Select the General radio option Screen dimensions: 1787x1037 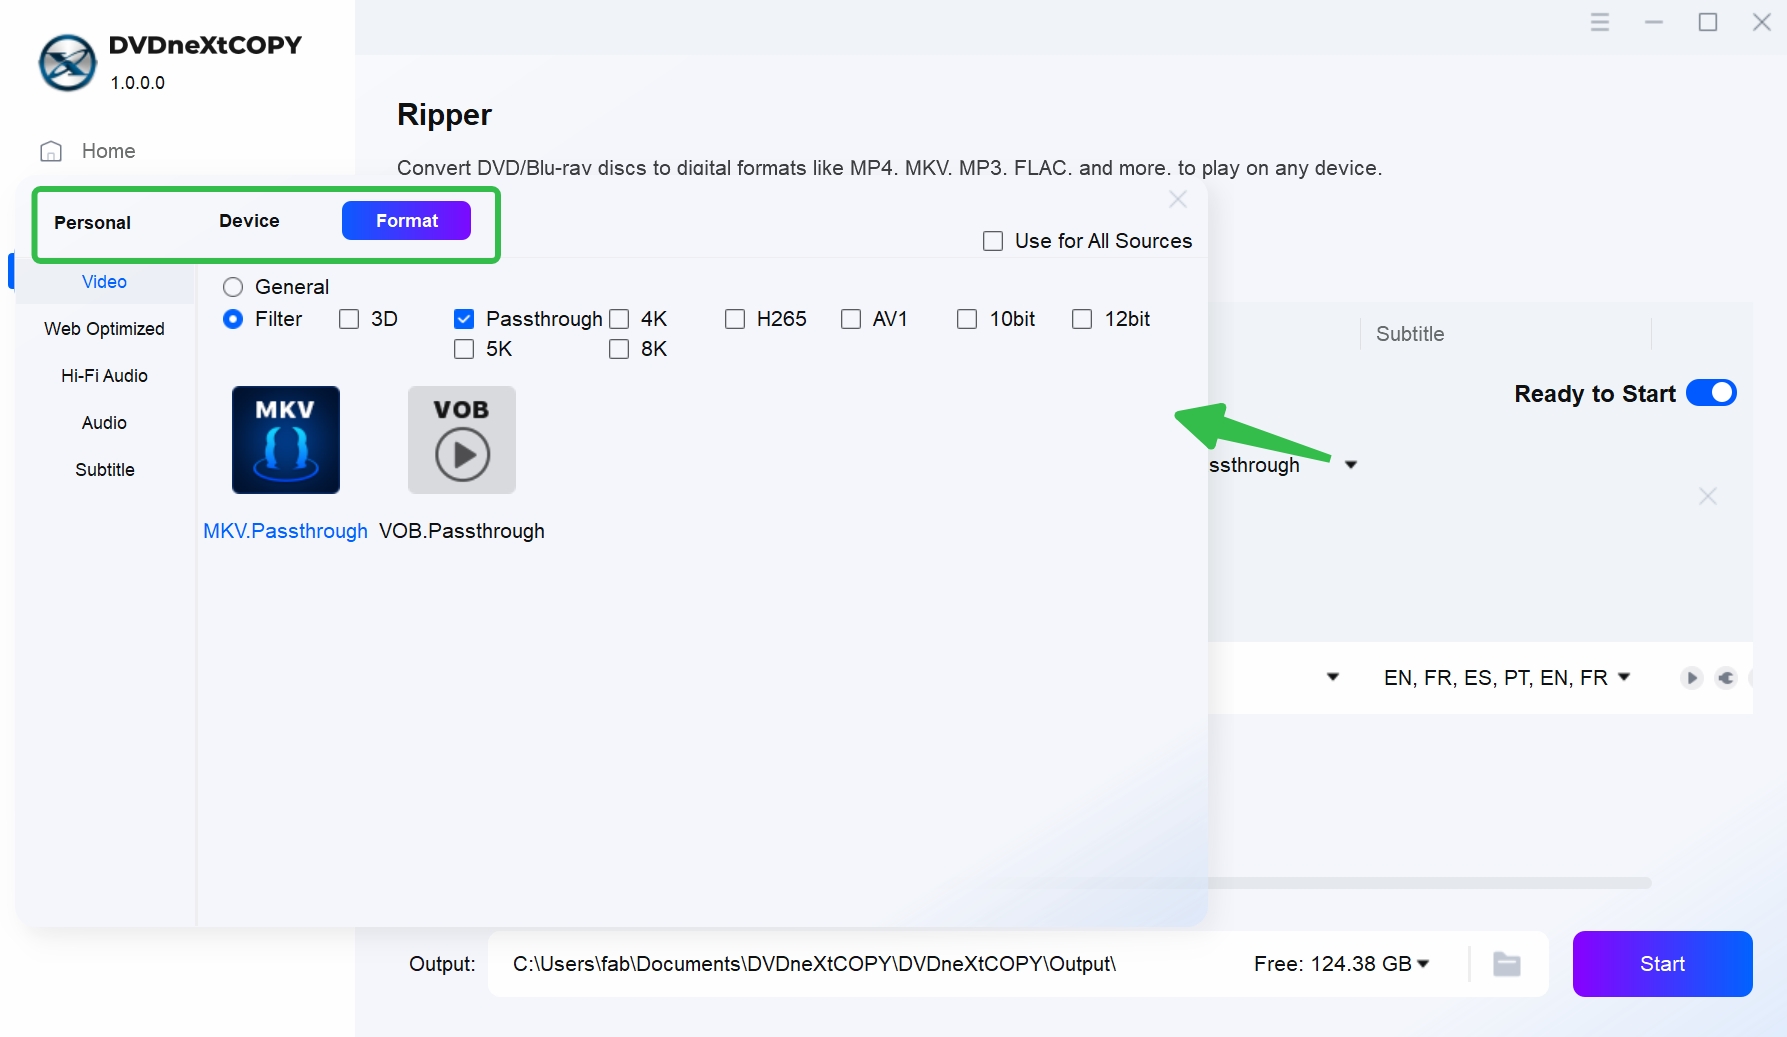pyautogui.click(x=233, y=287)
